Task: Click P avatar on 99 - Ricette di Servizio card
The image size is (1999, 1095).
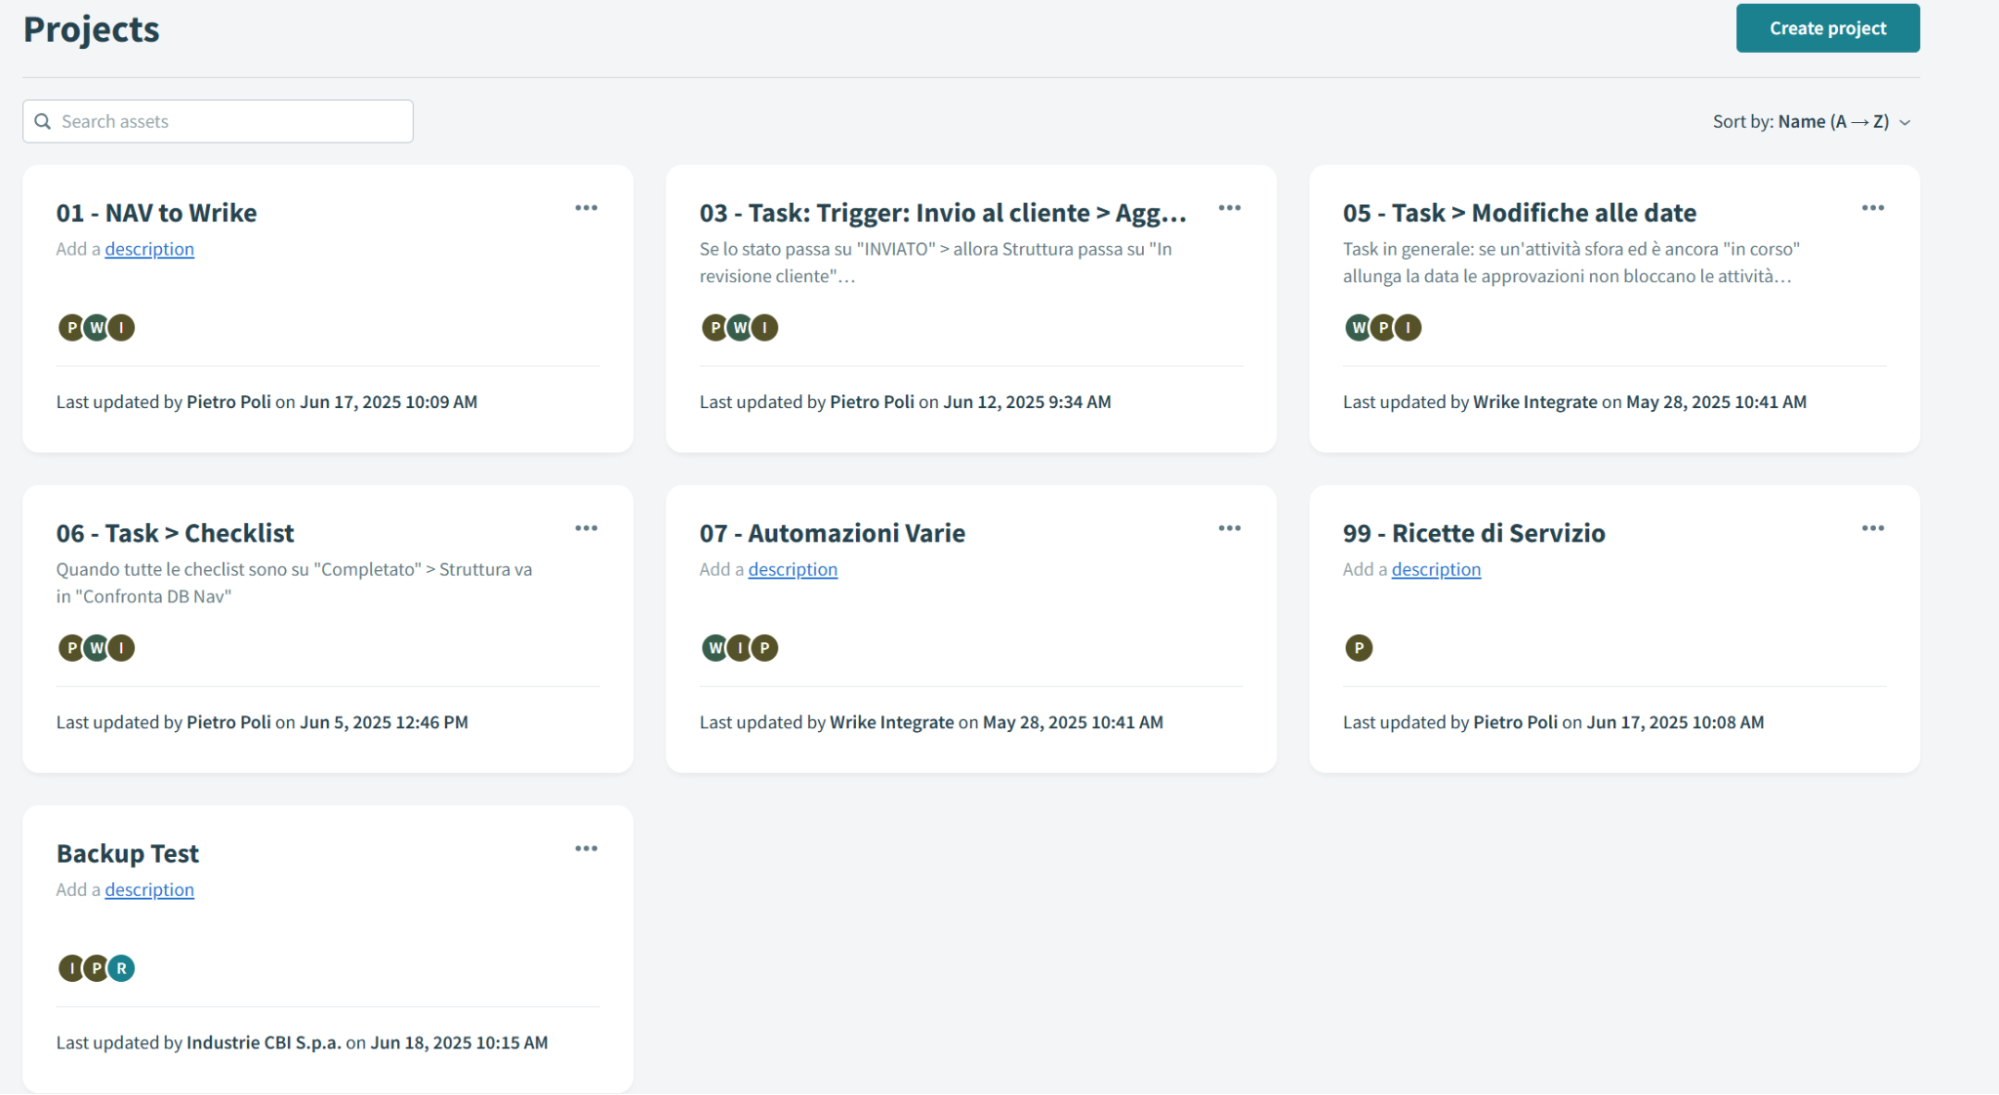Action: 1358,647
